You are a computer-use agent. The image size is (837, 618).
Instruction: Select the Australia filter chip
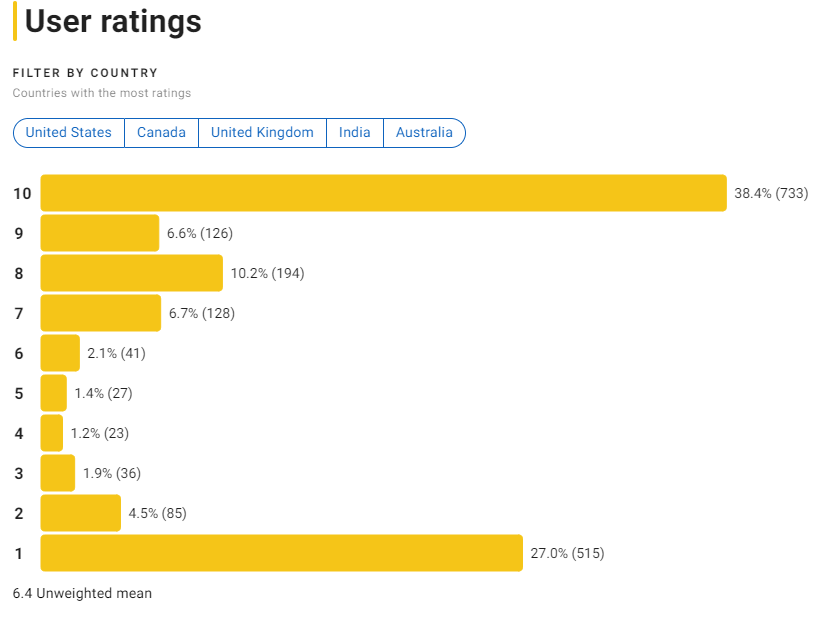424,133
